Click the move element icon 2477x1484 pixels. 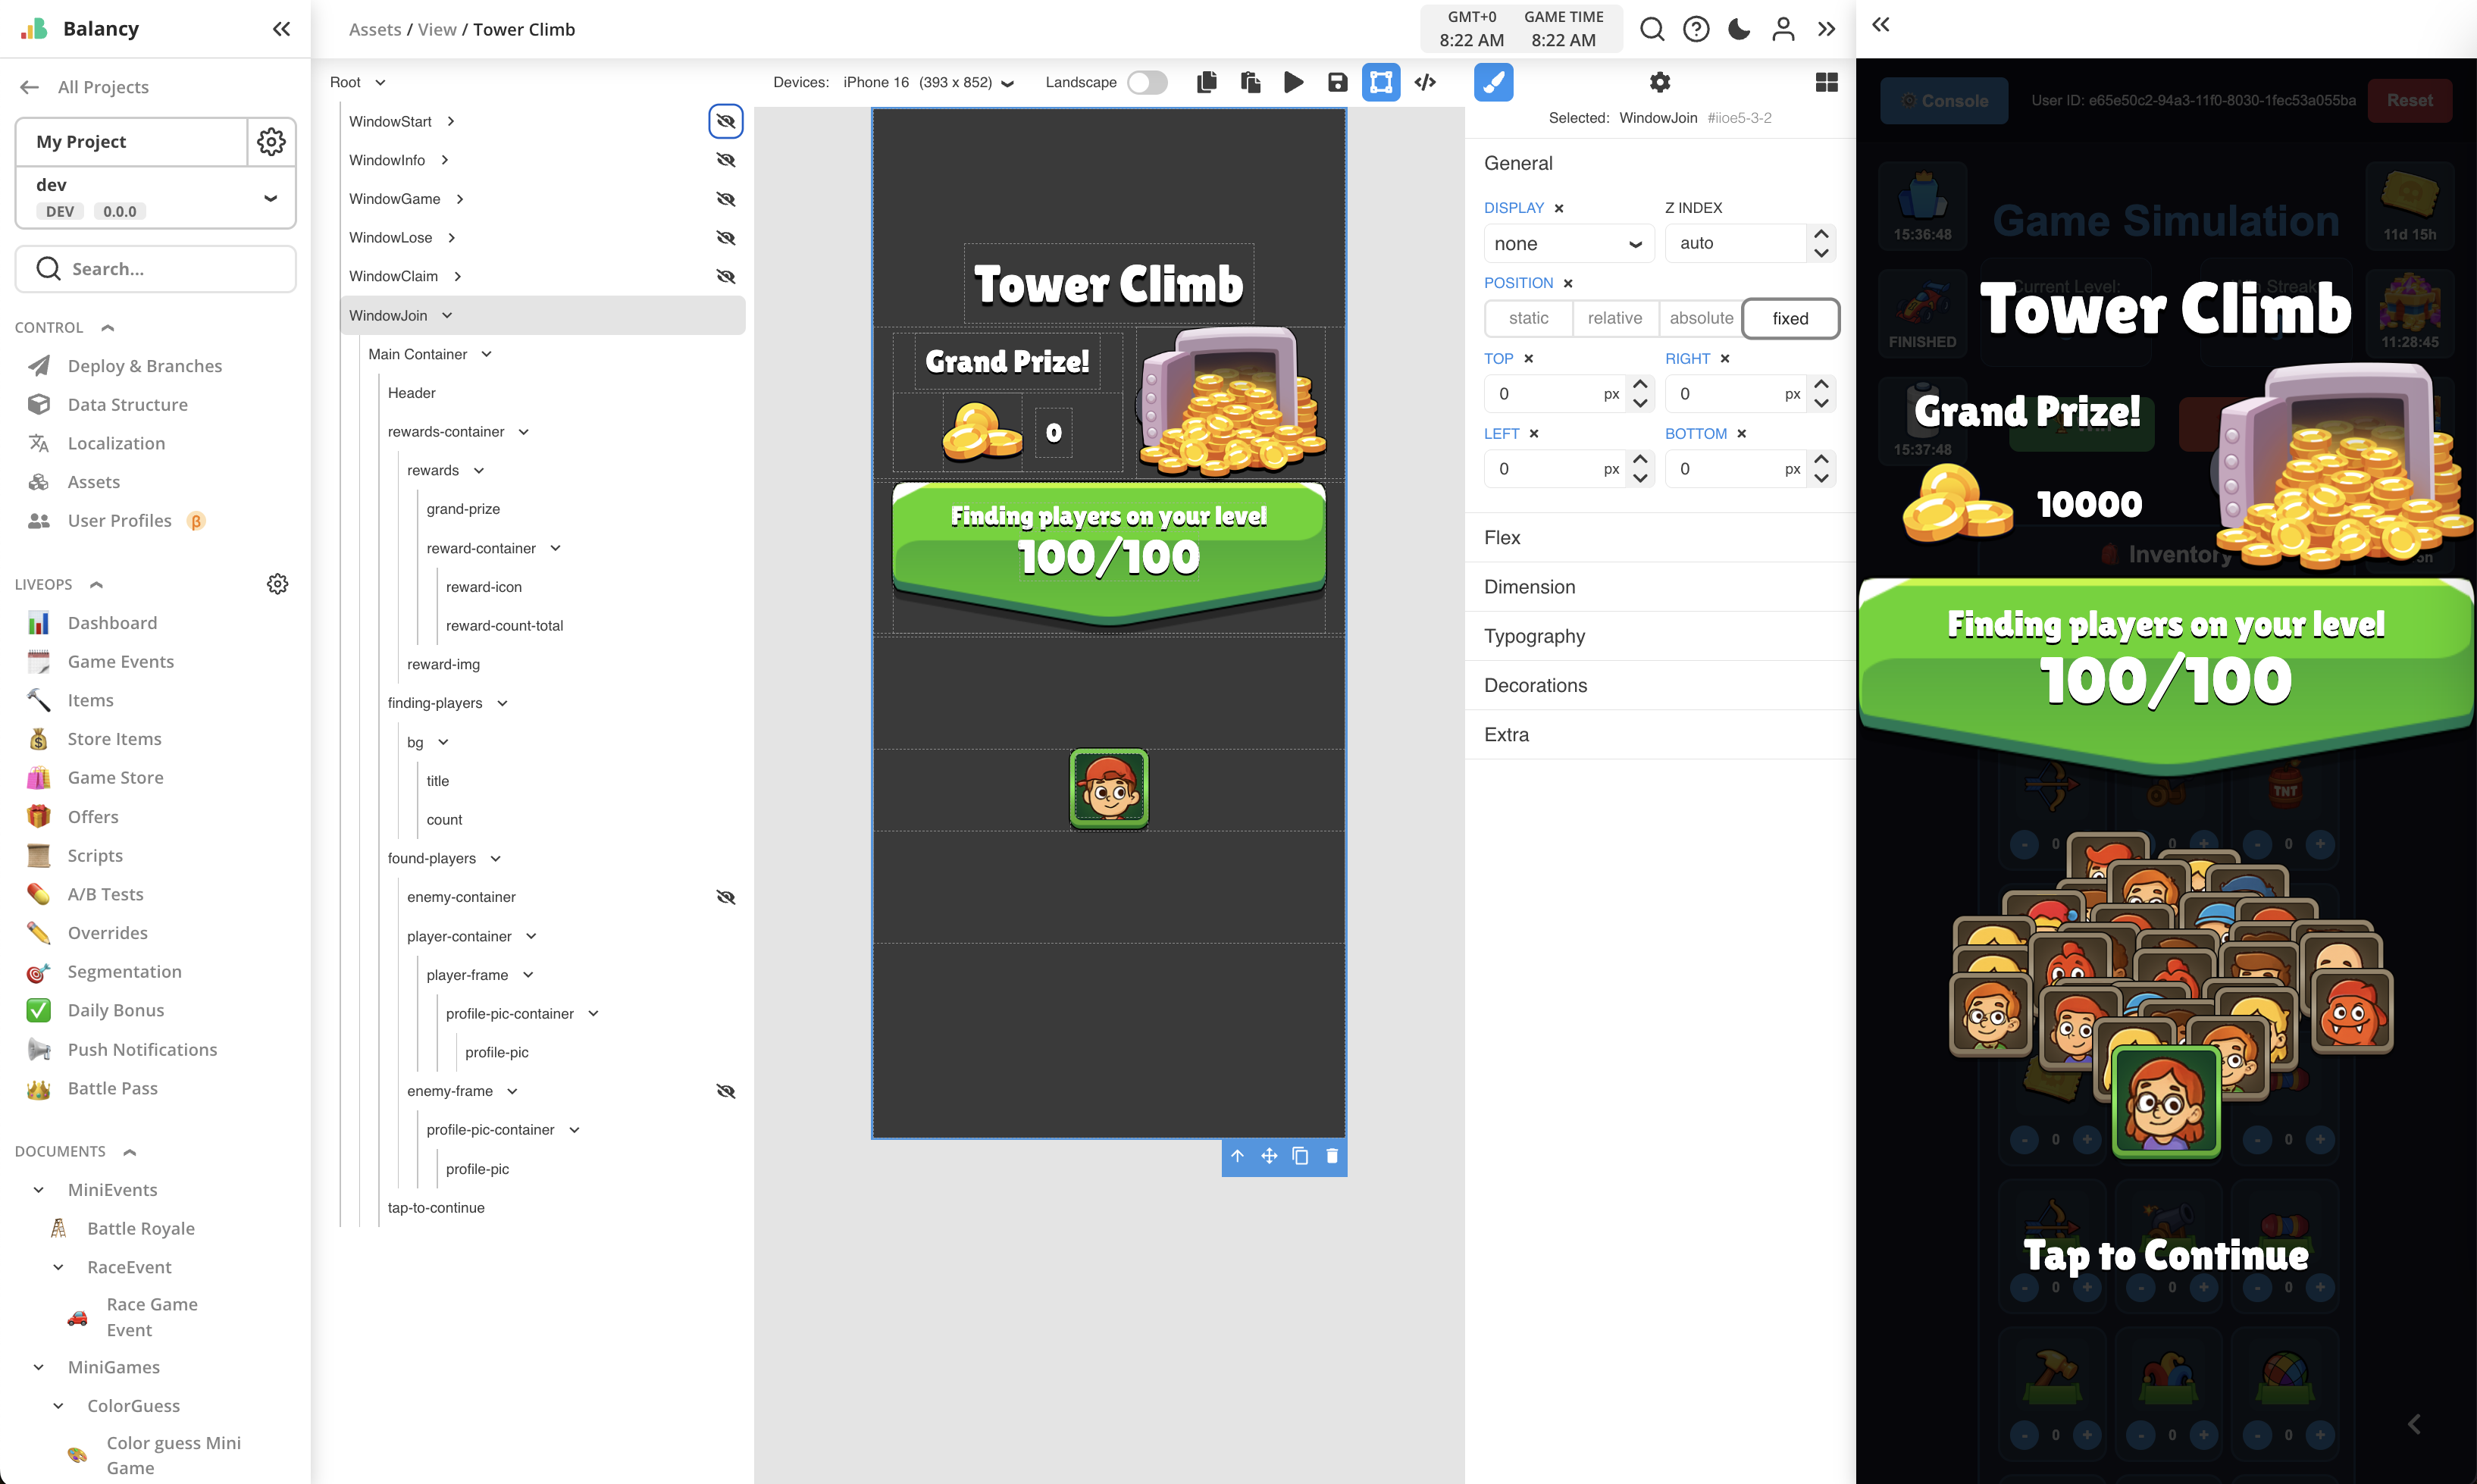click(1269, 1156)
